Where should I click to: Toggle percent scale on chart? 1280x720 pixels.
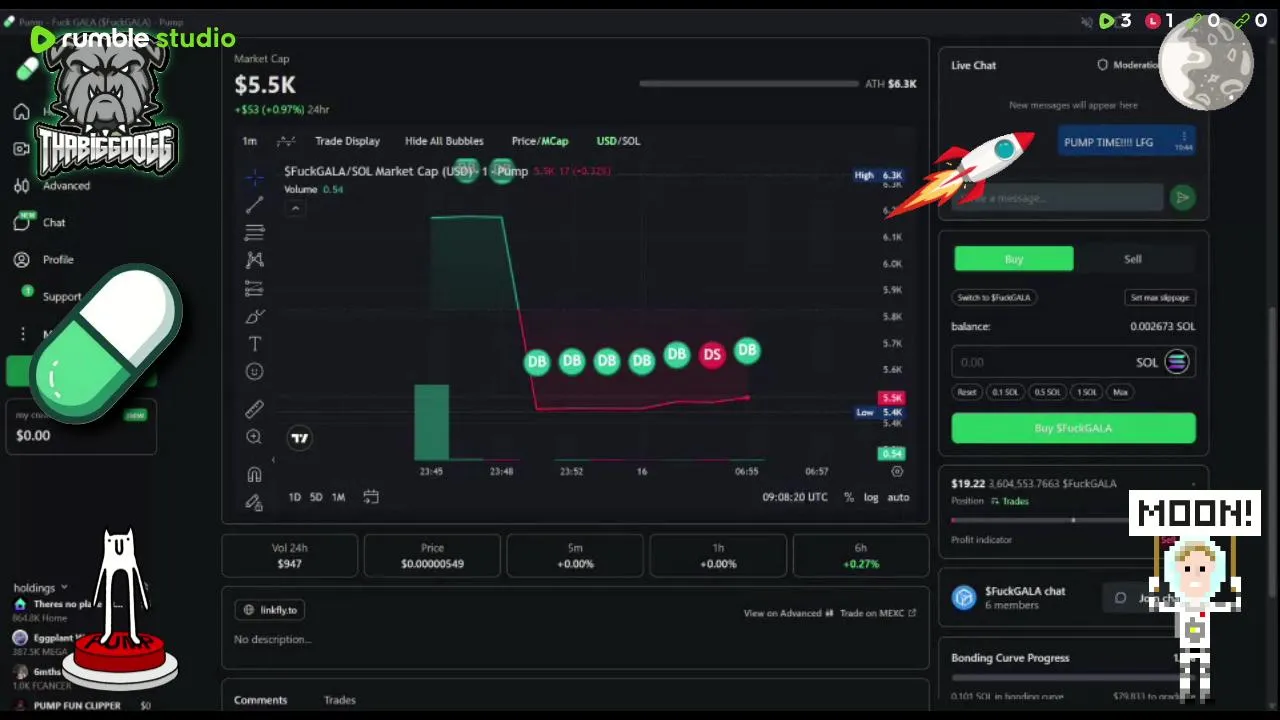[x=849, y=497]
